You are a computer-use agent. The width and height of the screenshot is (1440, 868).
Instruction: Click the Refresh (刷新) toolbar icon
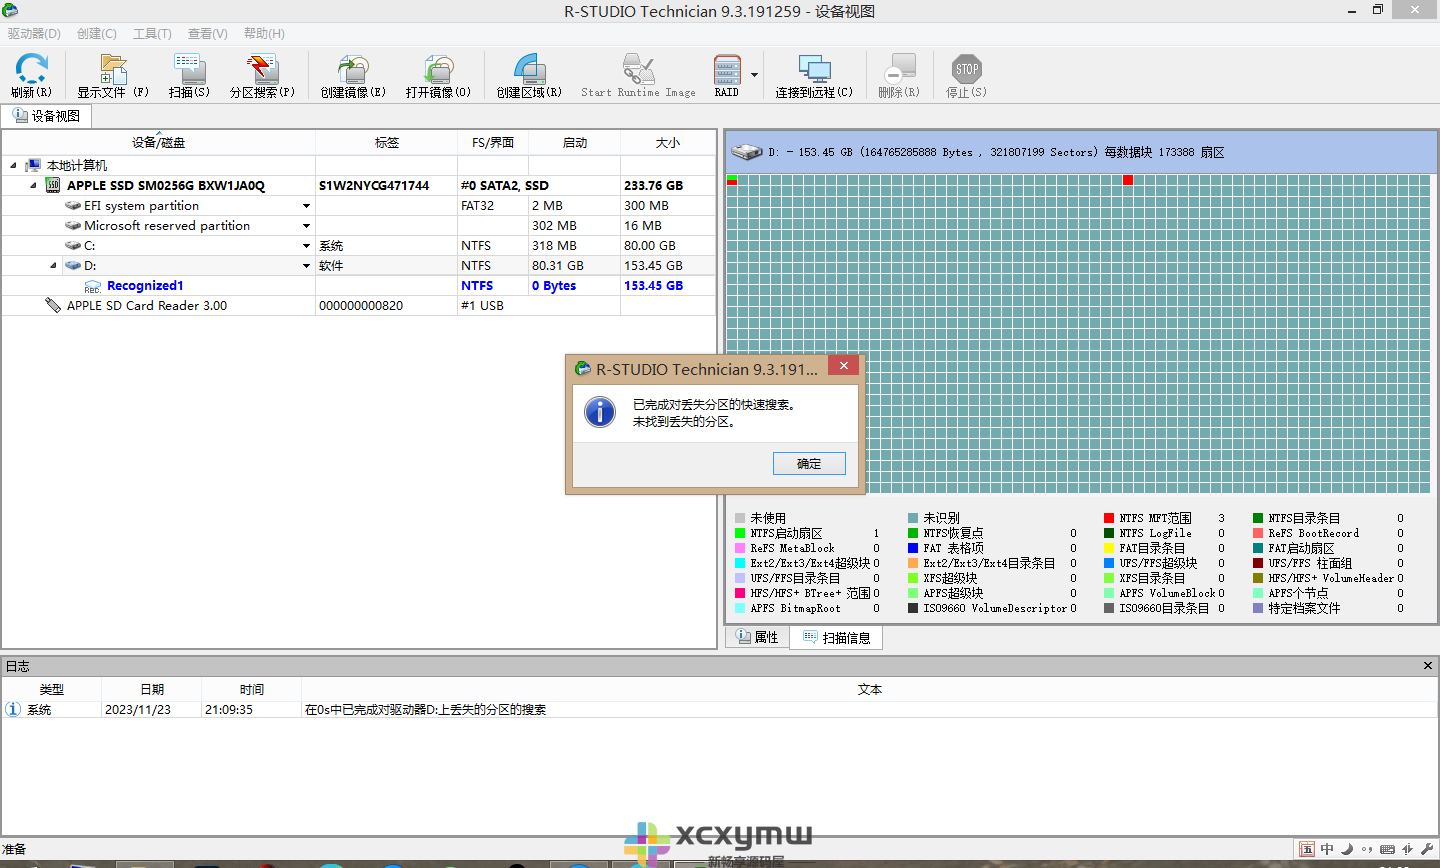point(31,76)
